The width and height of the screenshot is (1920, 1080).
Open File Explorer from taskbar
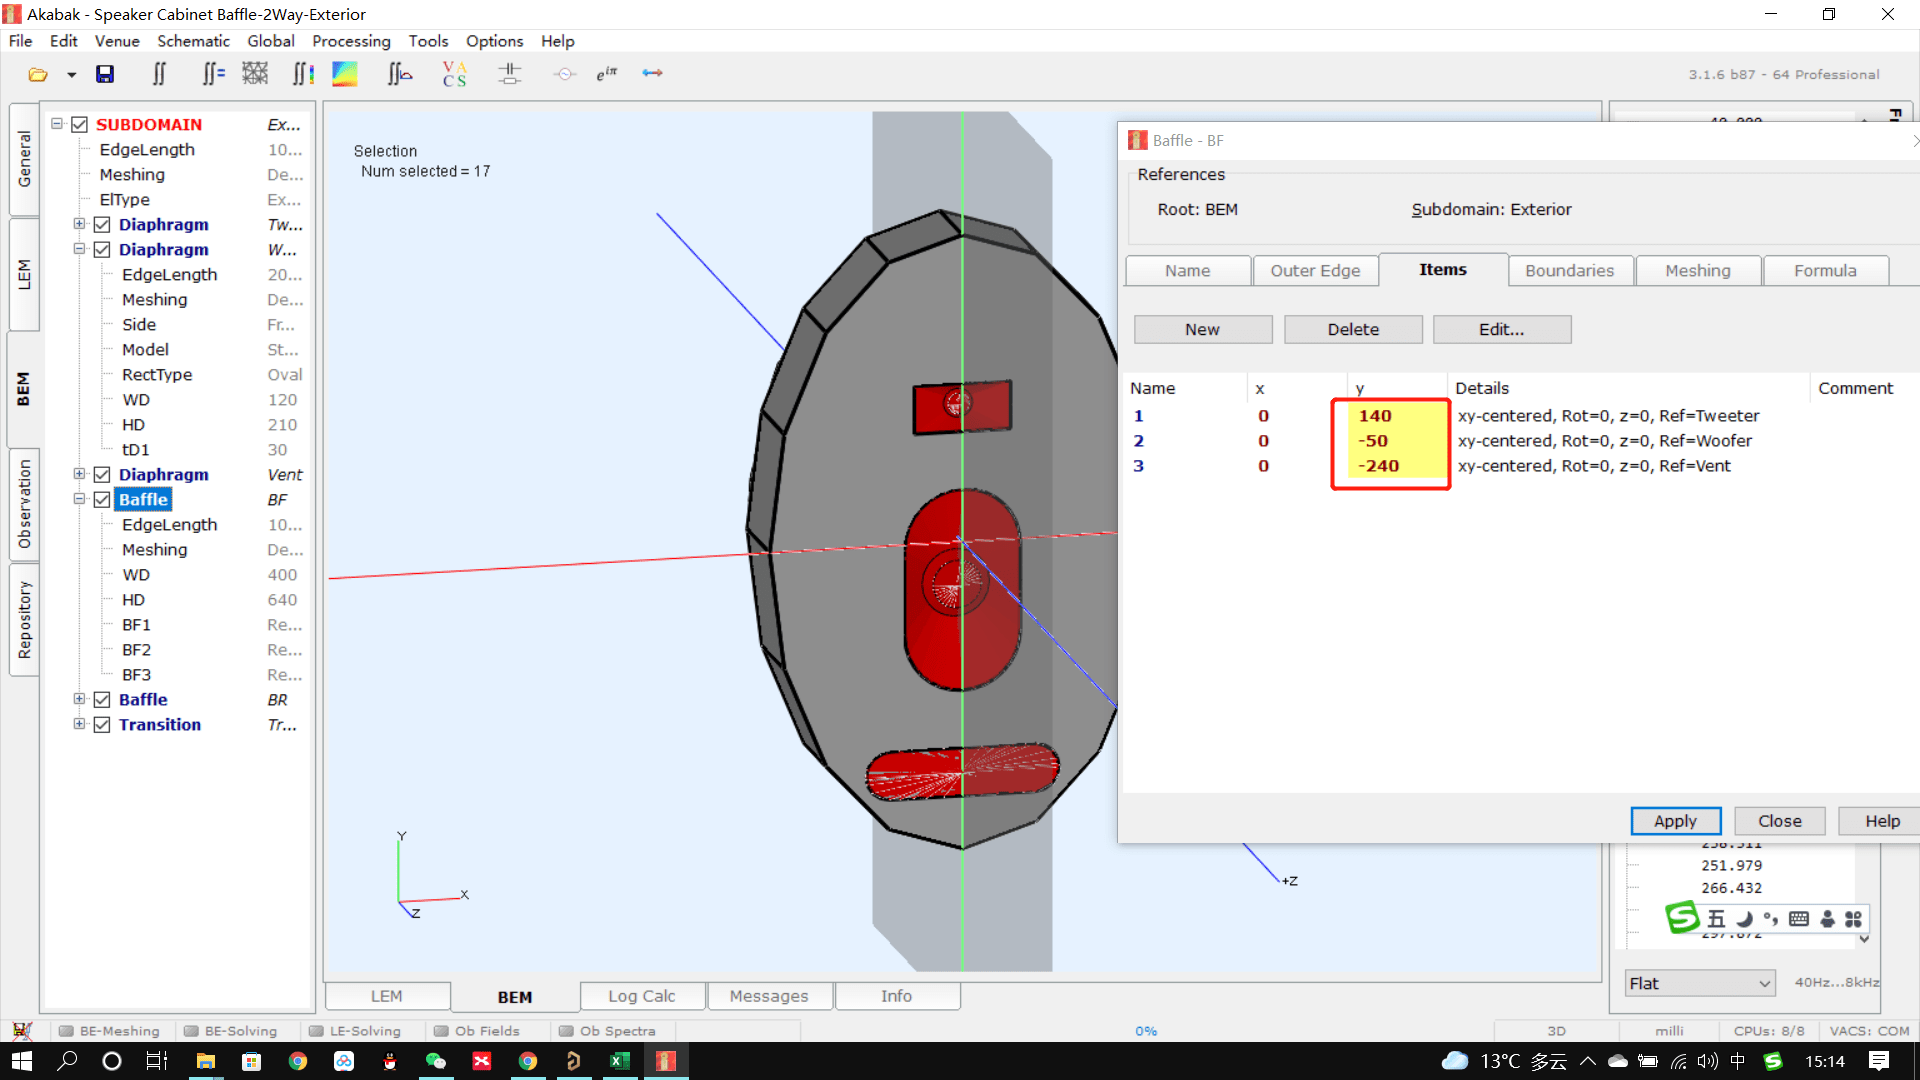[206, 1061]
